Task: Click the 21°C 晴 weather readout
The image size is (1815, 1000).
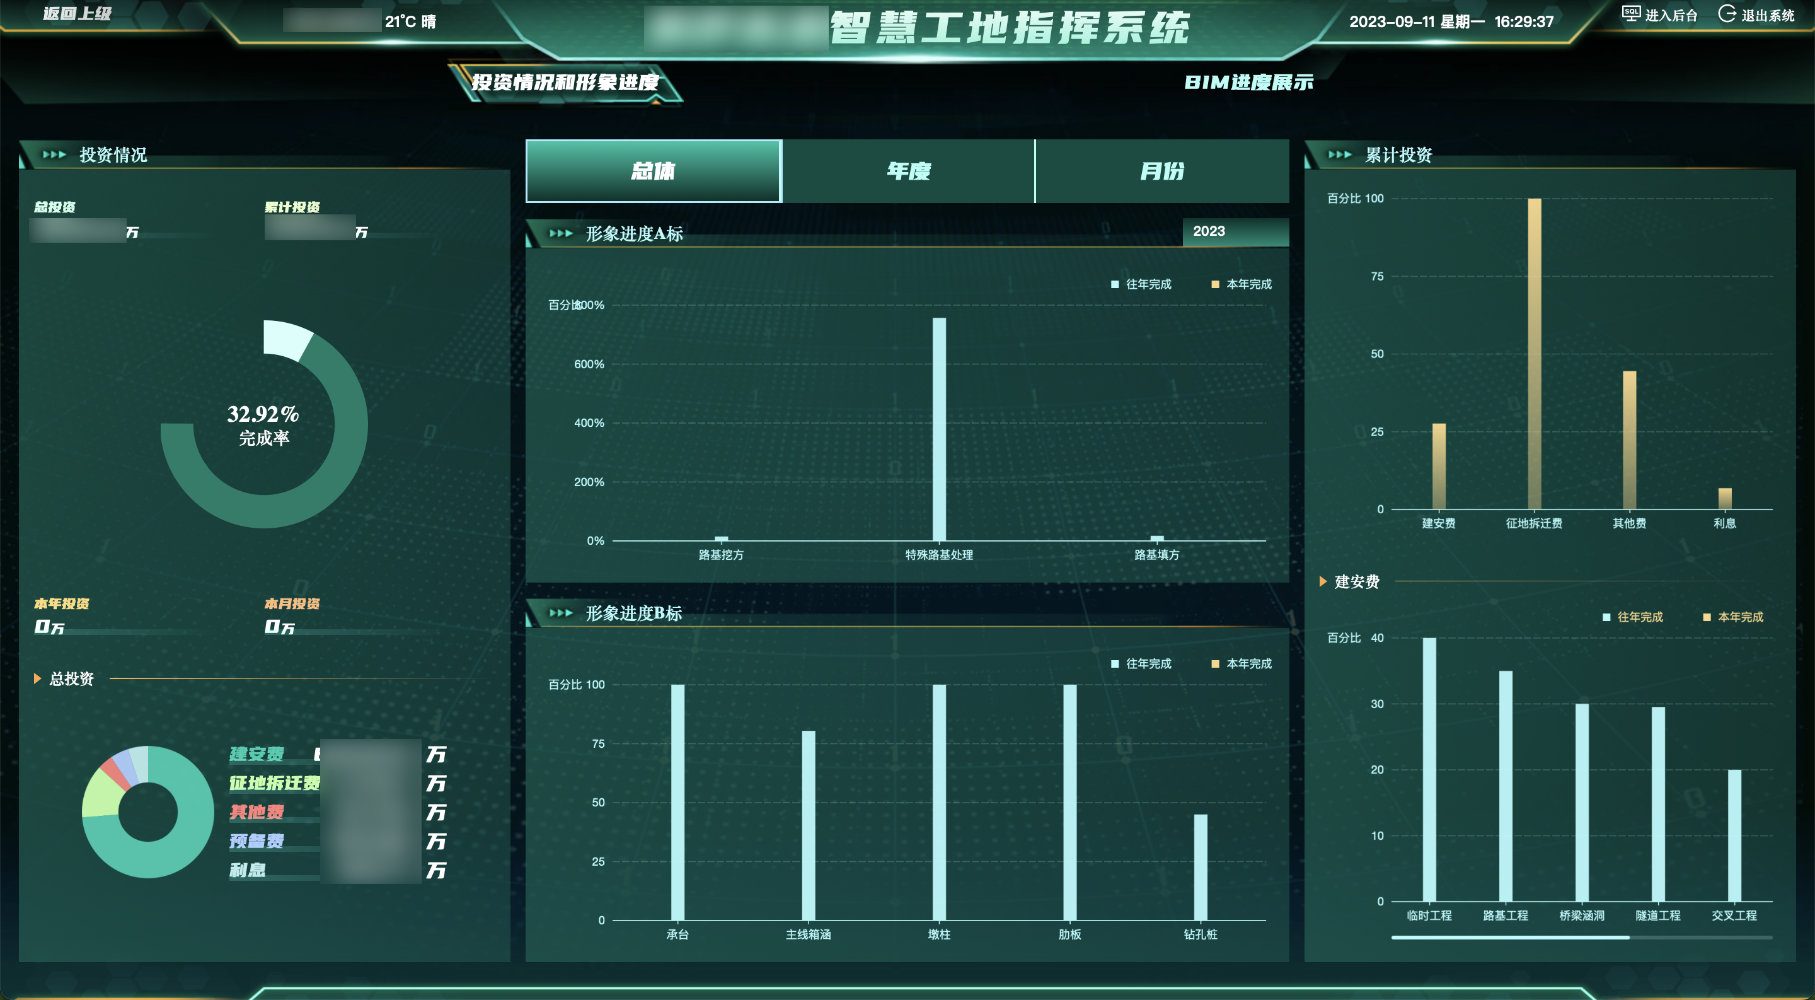Action: point(410,21)
